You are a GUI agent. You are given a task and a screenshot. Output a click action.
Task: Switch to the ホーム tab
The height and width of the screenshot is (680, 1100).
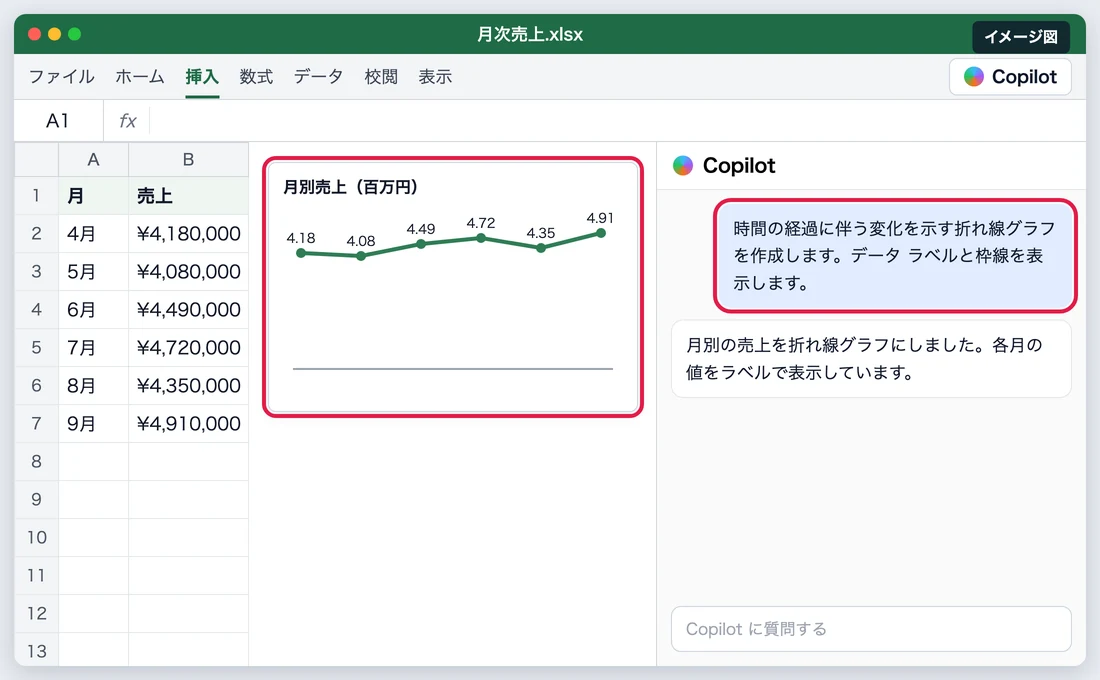[x=140, y=76]
